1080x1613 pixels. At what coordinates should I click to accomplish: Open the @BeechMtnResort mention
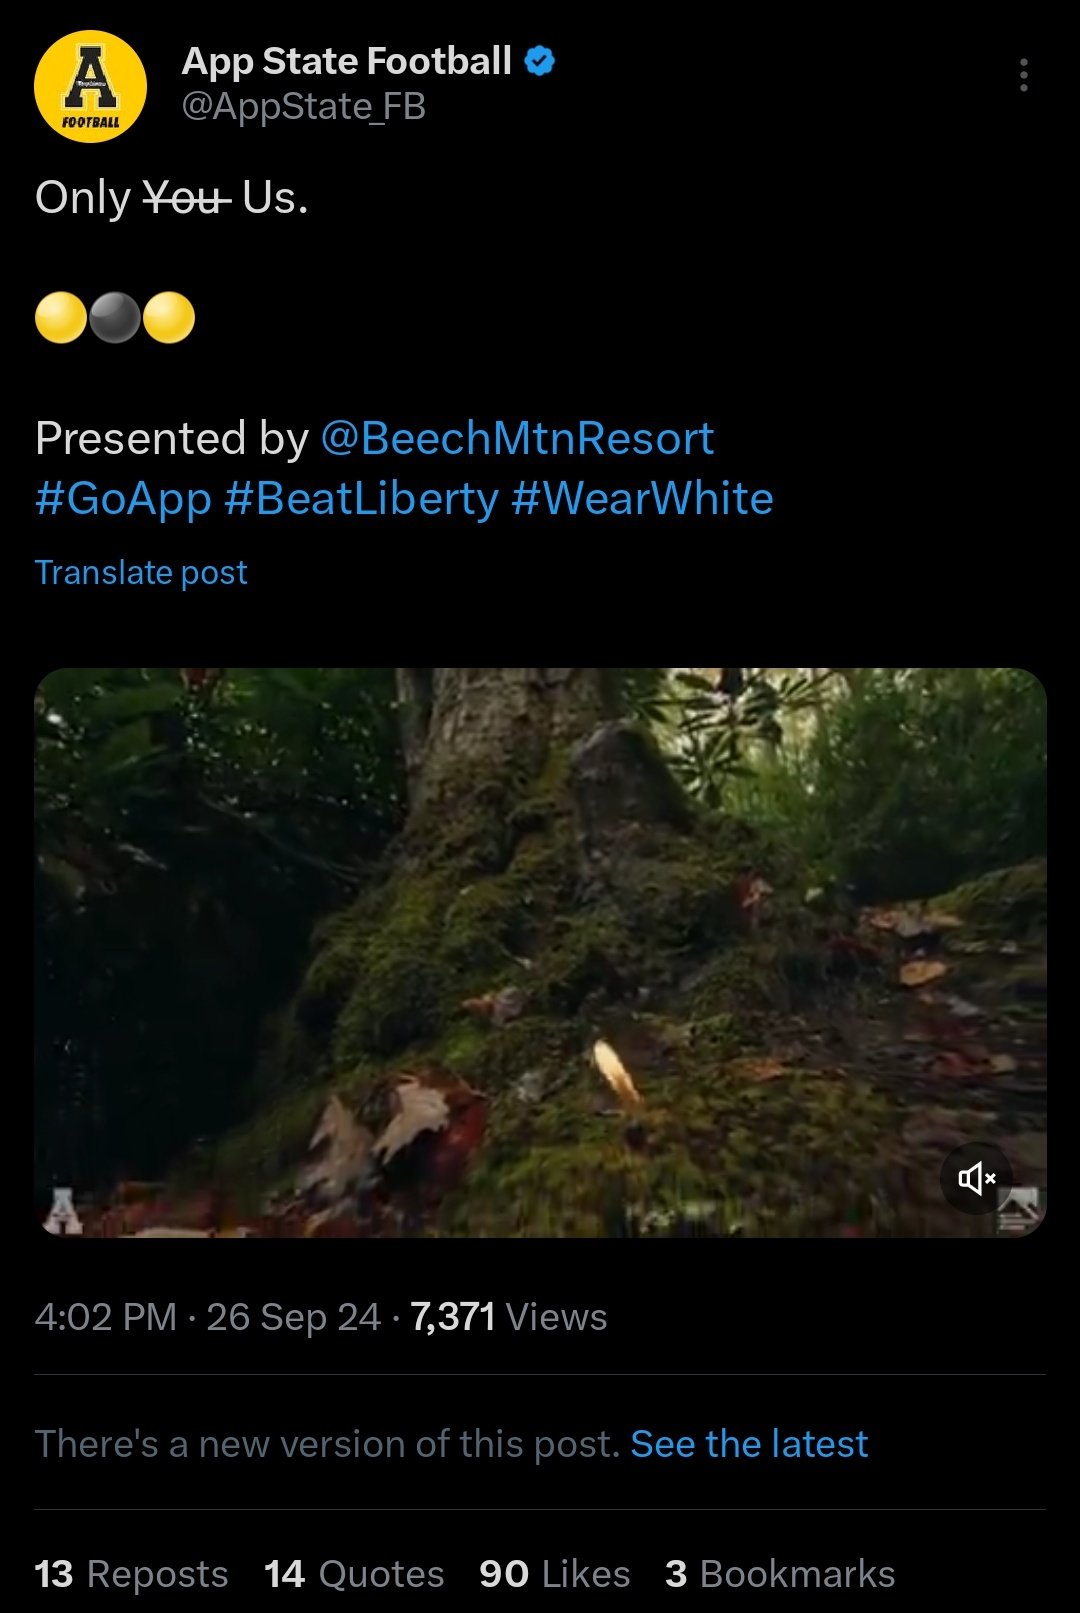(517, 438)
